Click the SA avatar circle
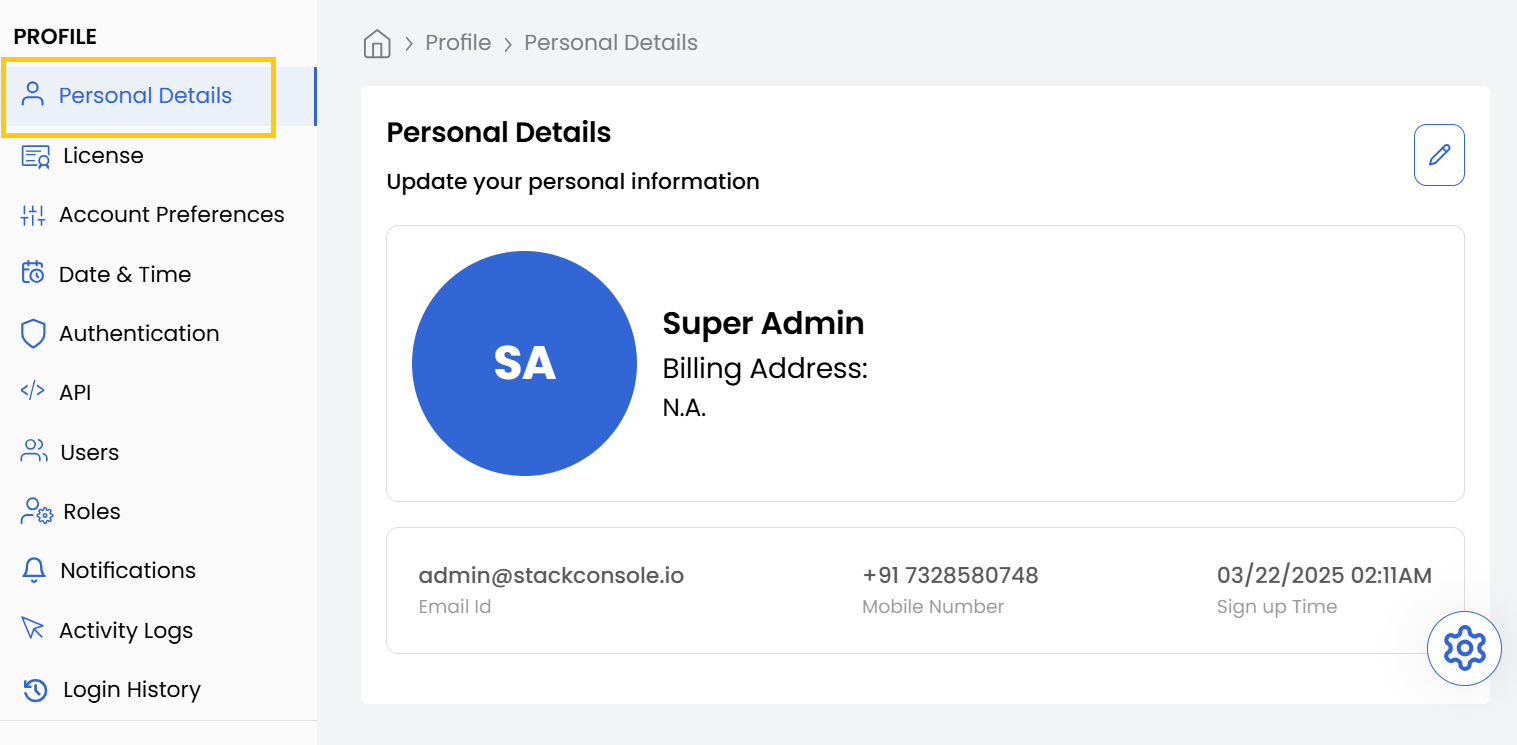The width and height of the screenshot is (1517, 745). [524, 363]
